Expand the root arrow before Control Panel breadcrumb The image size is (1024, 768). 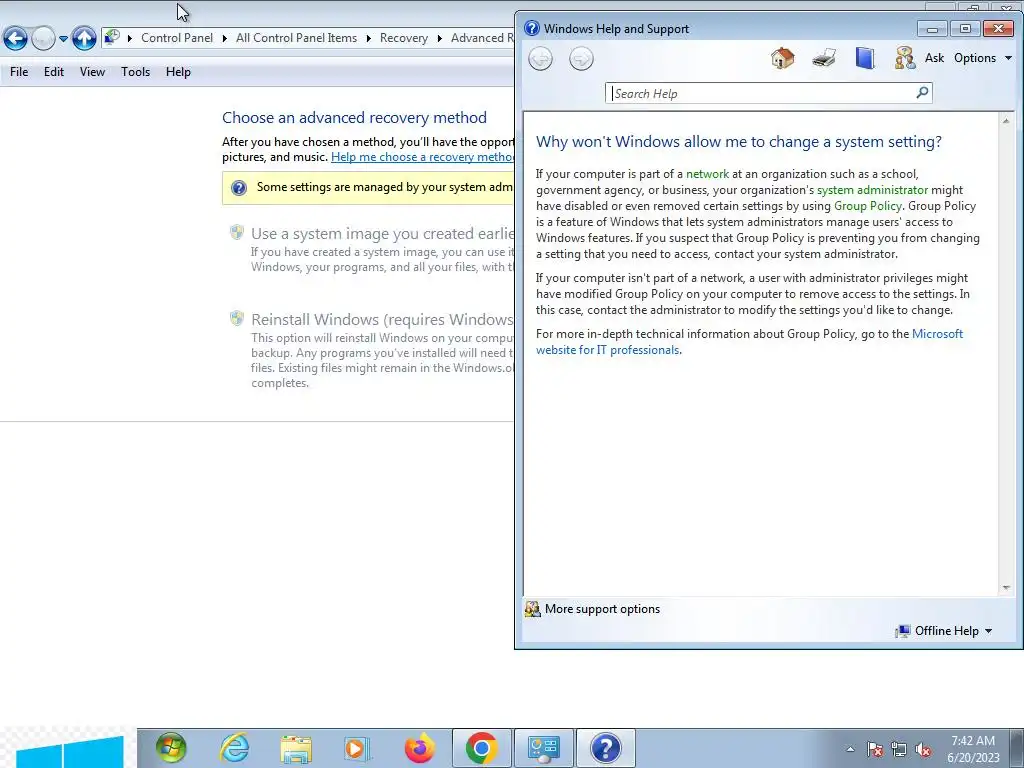[129, 39]
